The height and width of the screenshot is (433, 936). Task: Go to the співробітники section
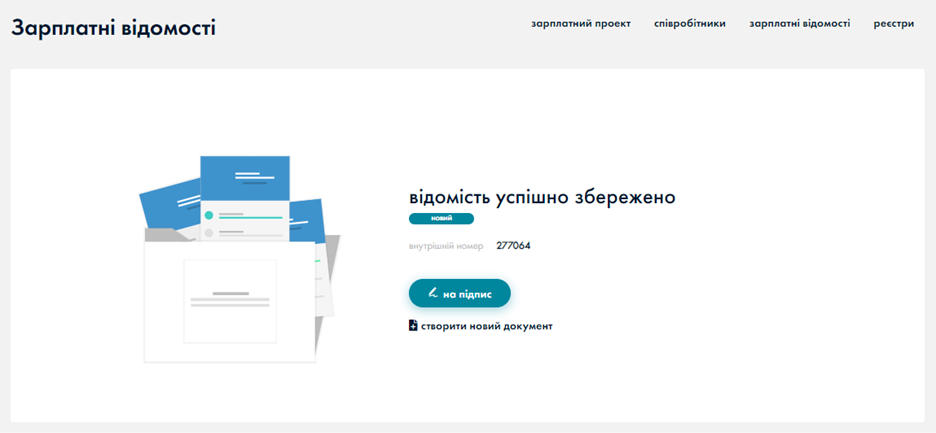689,24
